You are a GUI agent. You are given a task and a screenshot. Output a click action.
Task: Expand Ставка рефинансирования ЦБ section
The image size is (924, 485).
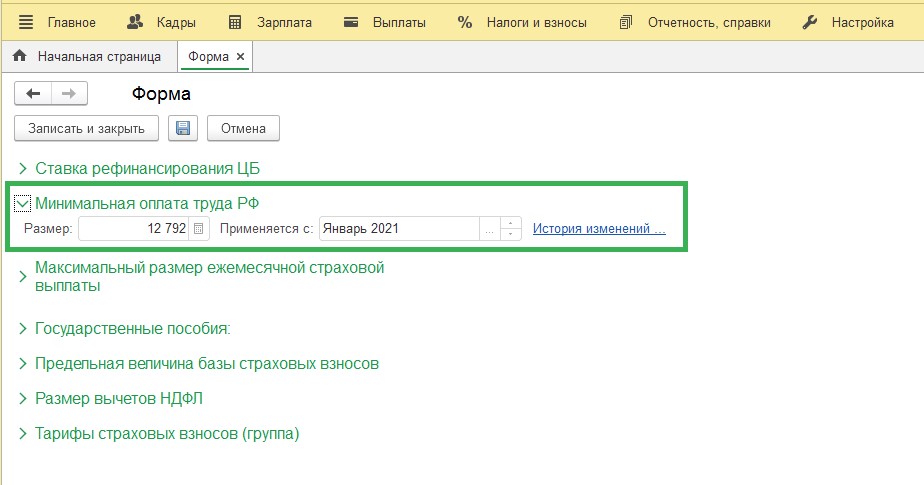[23, 168]
